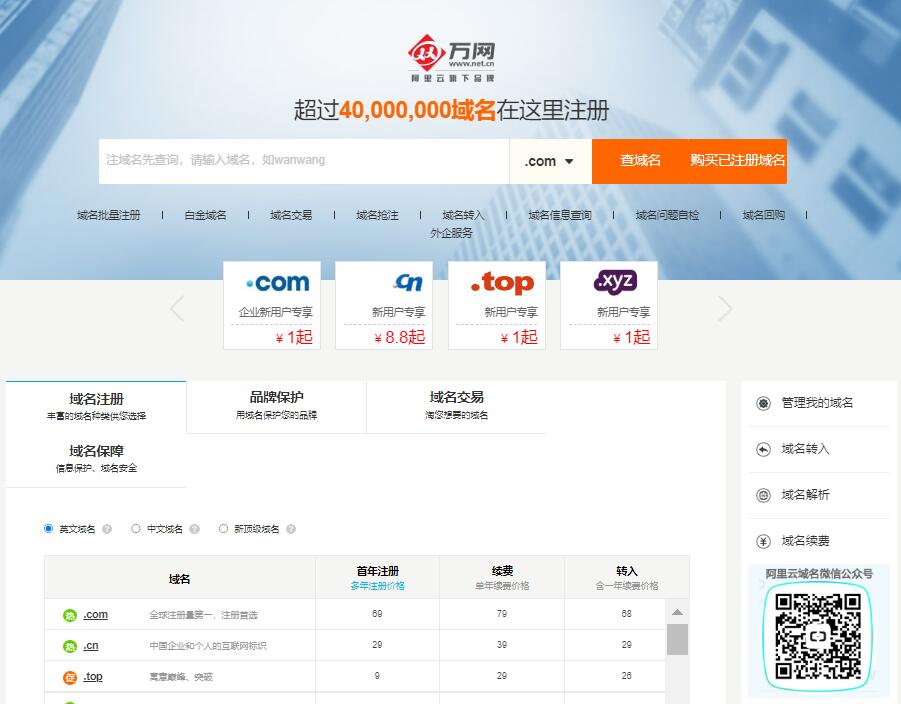Click the help icon next to 中文域名
The width and height of the screenshot is (901, 704).
click(195, 529)
